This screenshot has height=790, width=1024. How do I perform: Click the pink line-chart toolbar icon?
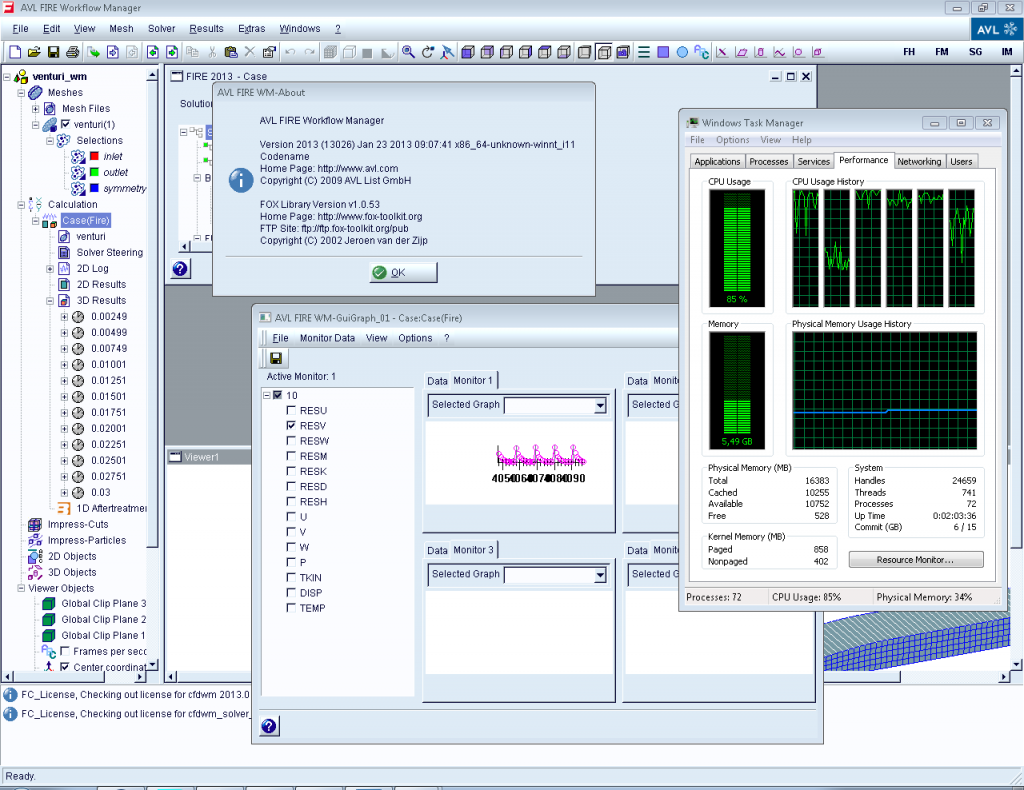tap(779, 52)
